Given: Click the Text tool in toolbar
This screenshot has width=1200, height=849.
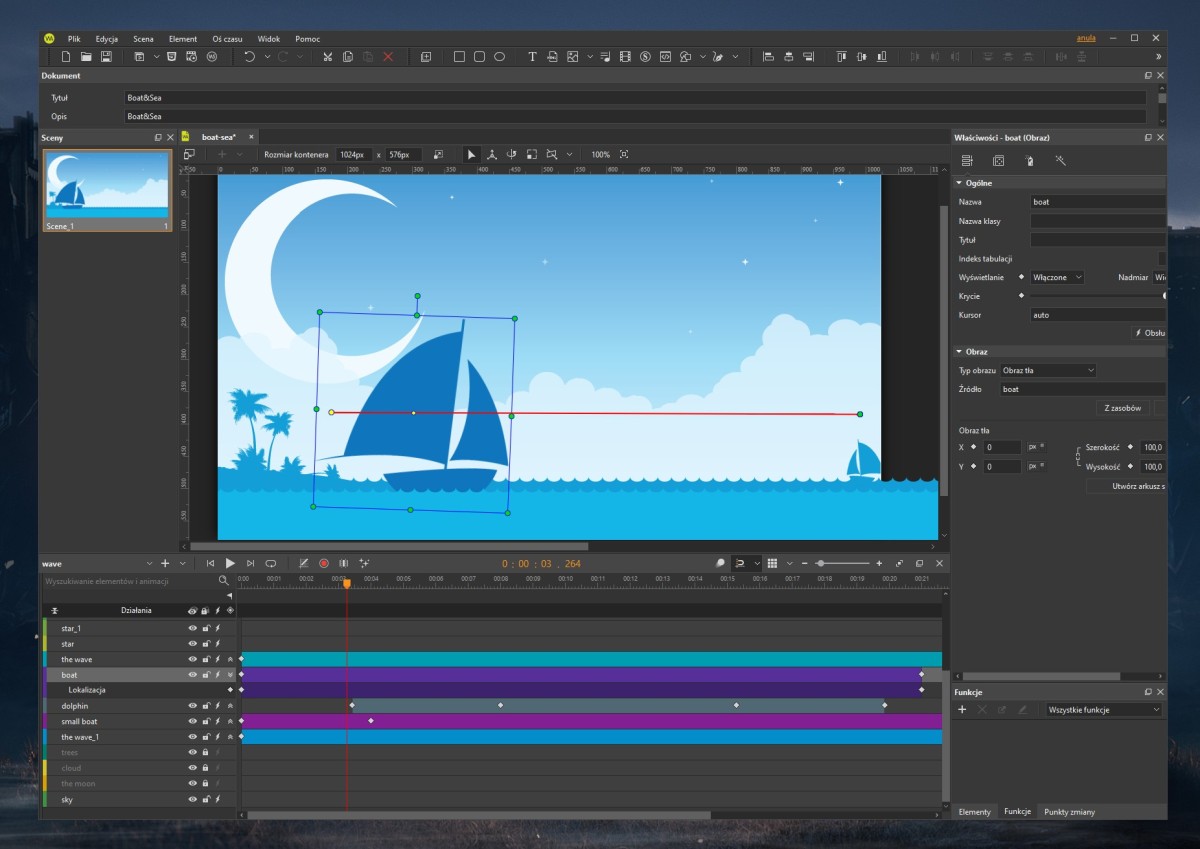Looking at the screenshot, I should (532, 57).
